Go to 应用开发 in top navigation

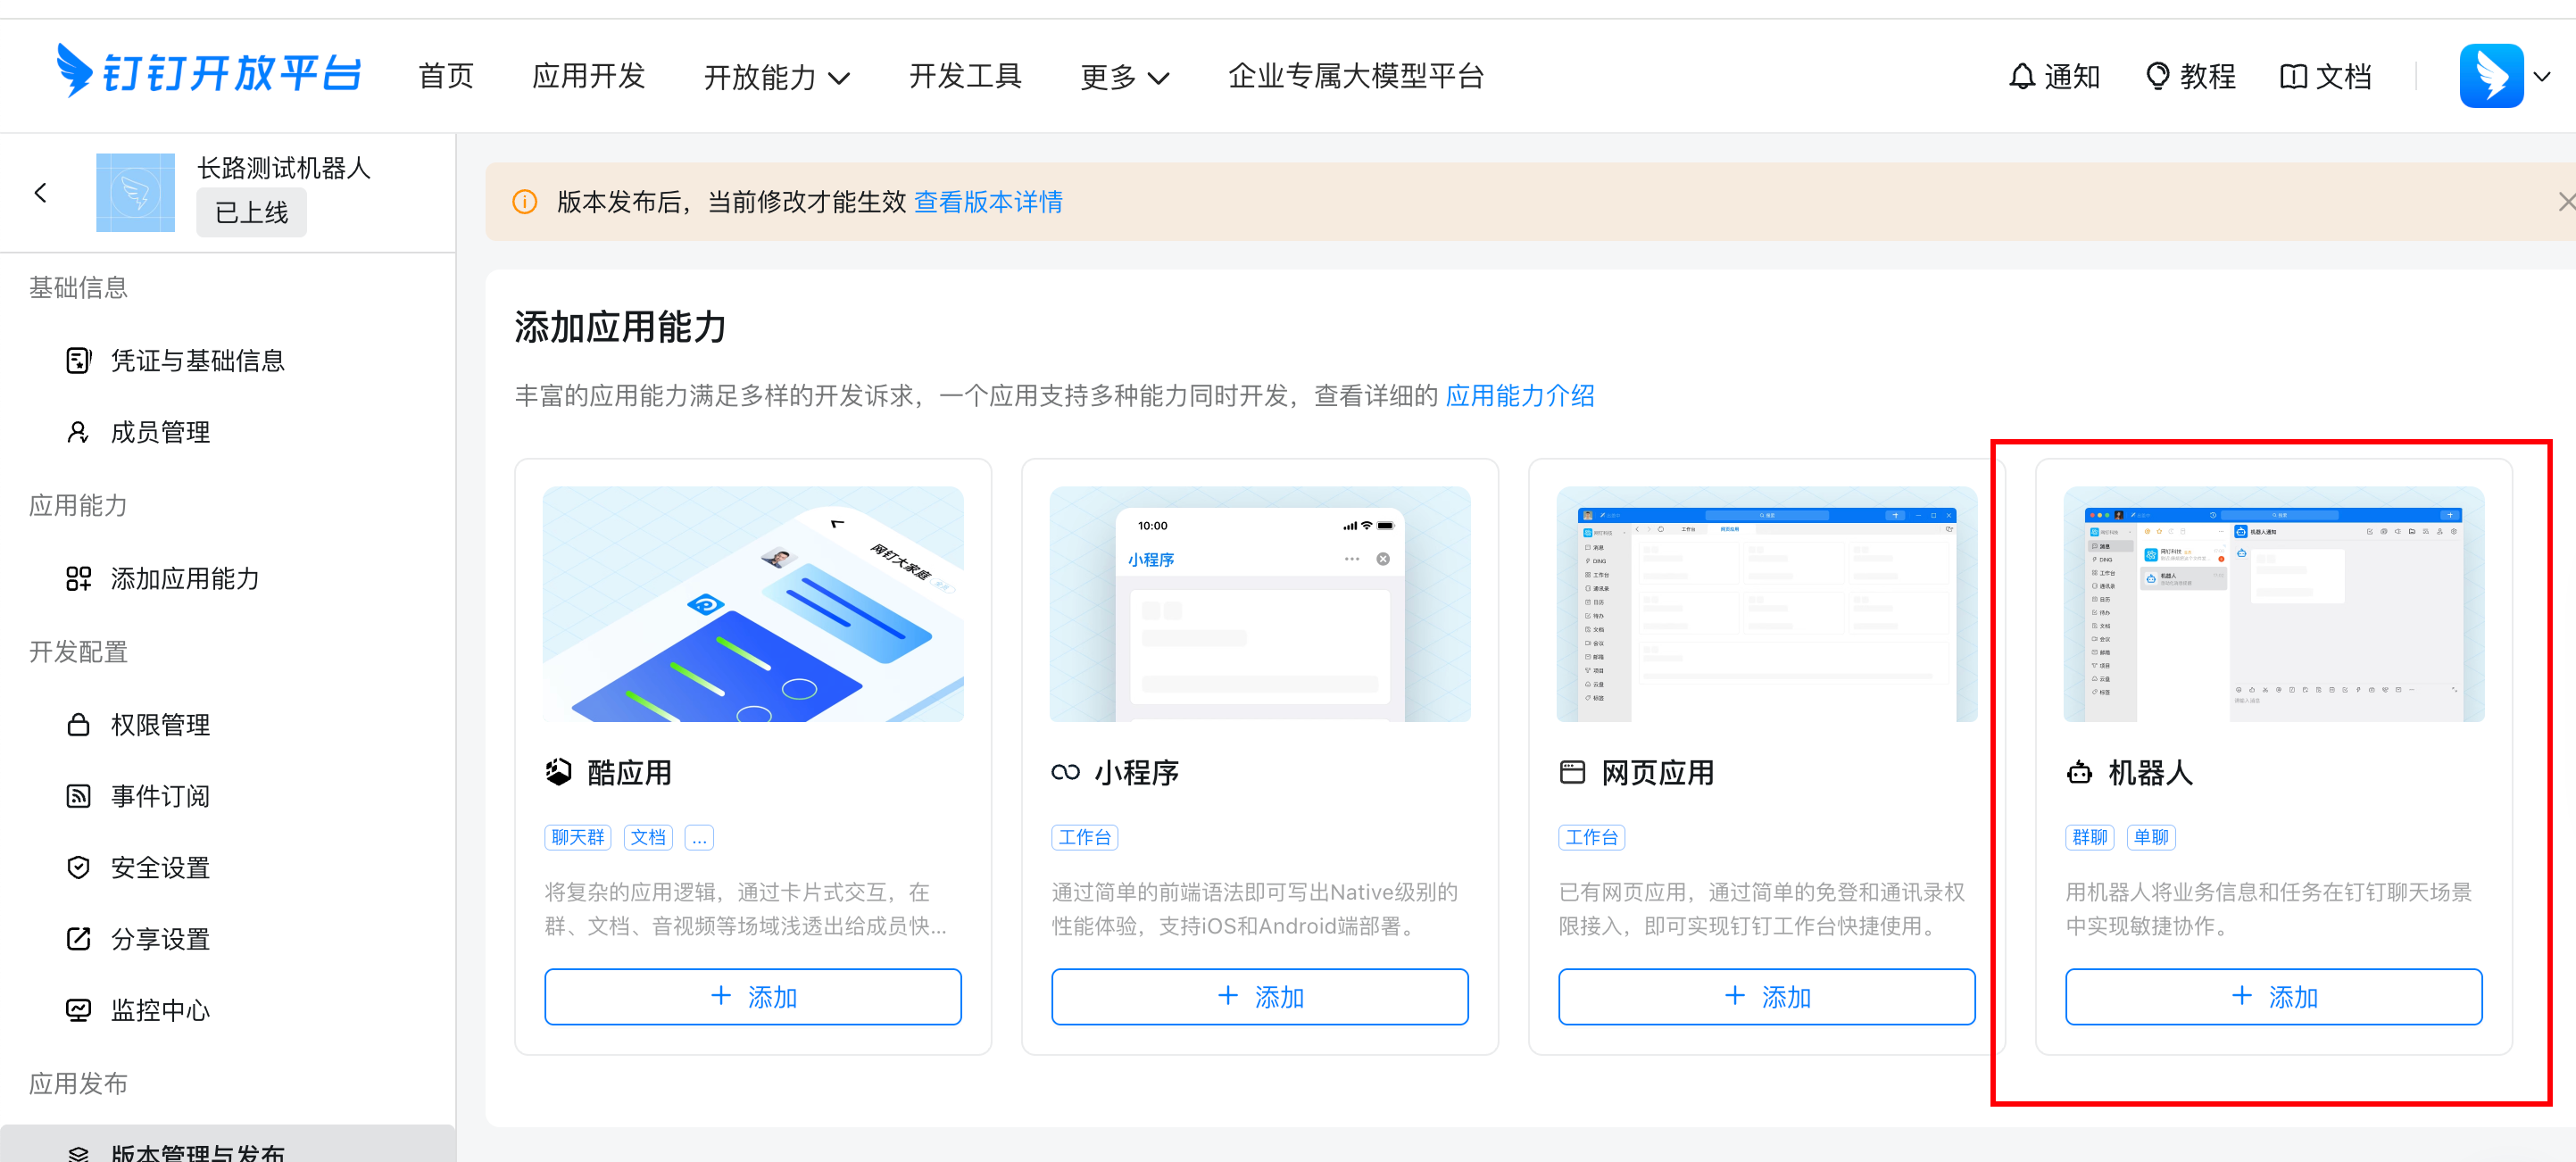coord(588,76)
